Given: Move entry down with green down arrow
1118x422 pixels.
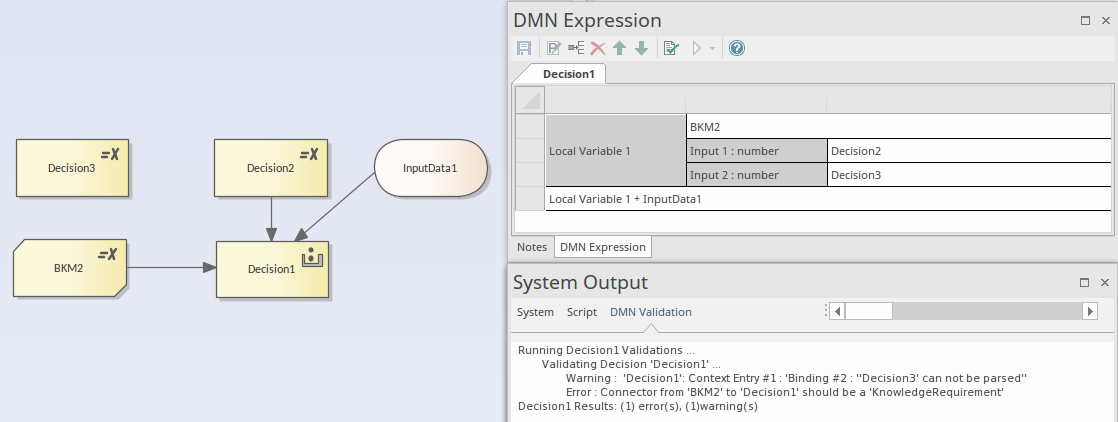Looking at the screenshot, I should pyautogui.click(x=641, y=48).
